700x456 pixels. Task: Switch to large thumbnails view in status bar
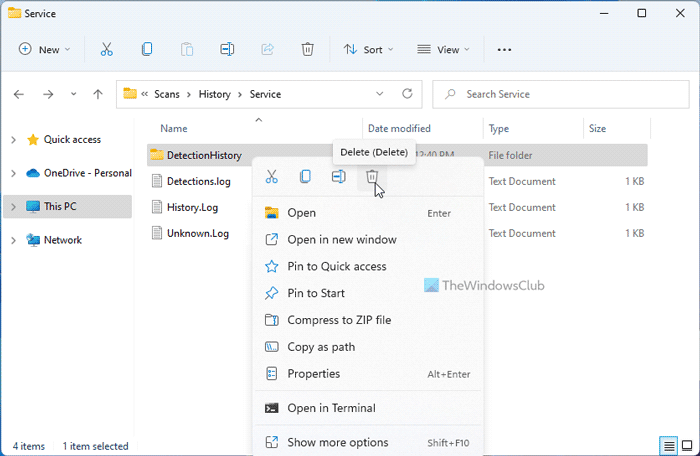click(x=688, y=446)
